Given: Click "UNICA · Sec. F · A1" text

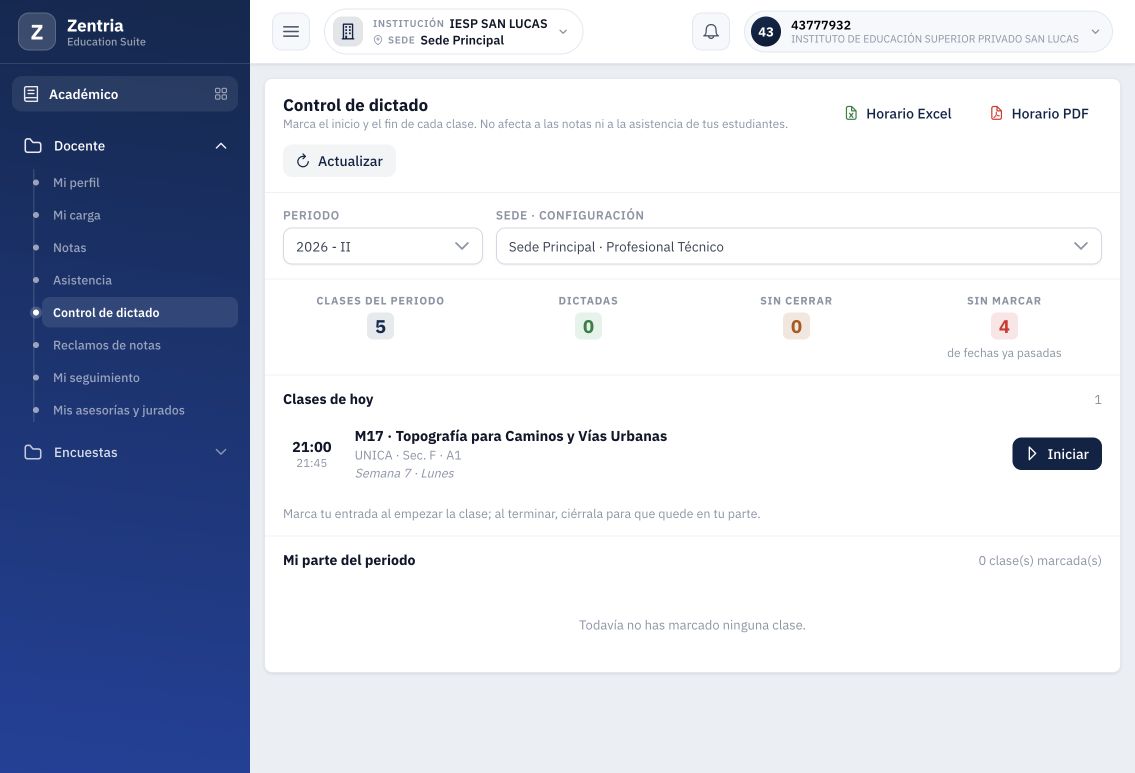Looking at the screenshot, I should (x=408, y=455).
